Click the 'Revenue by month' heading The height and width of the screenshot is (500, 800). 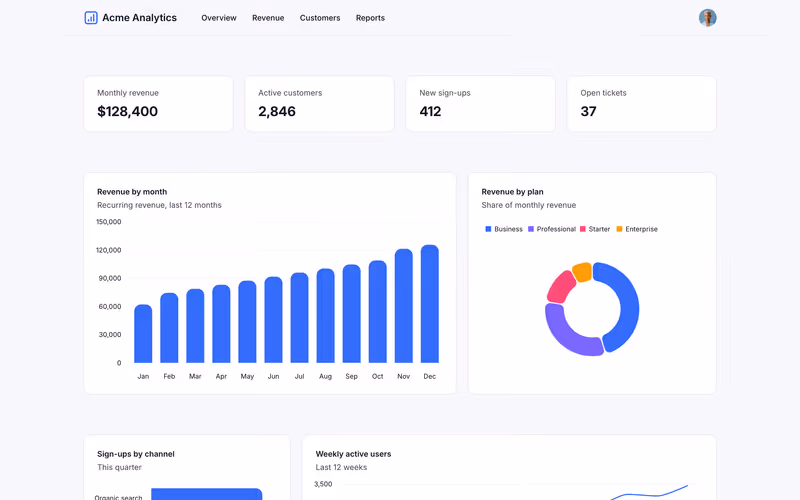point(132,192)
